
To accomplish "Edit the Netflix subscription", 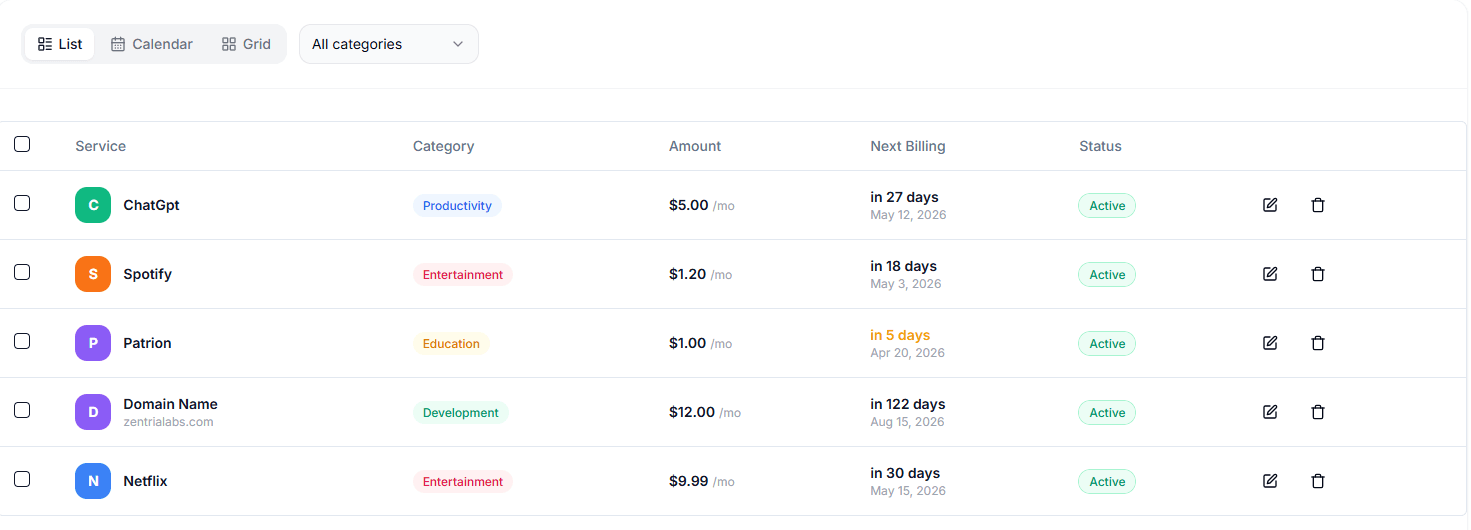I will [x=1270, y=481].
